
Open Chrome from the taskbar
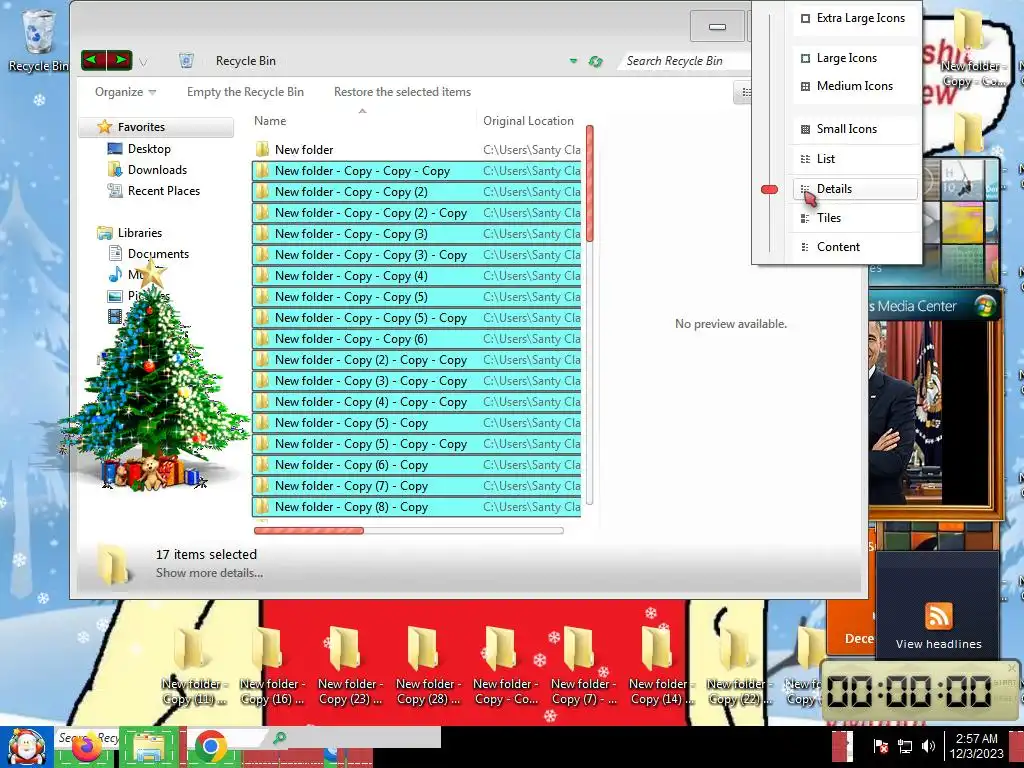pos(210,746)
